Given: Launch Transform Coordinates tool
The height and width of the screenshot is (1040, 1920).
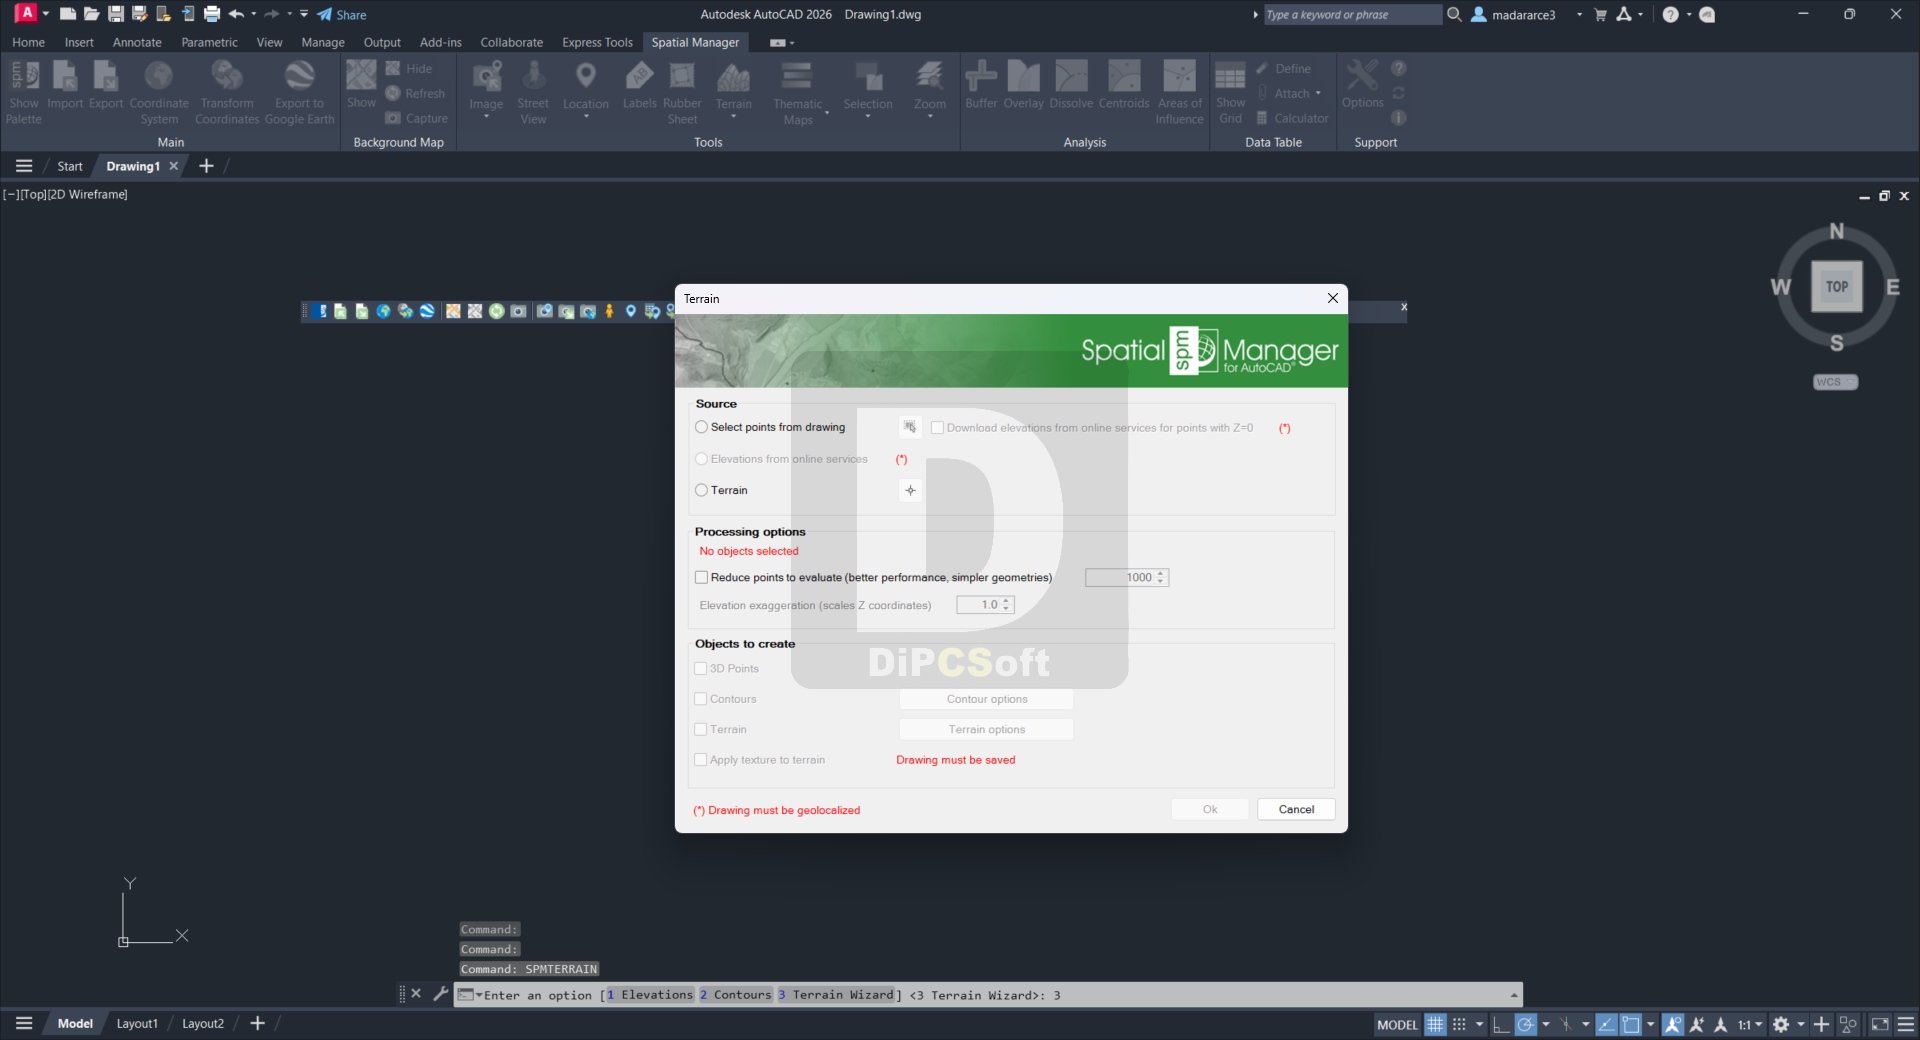Looking at the screenshot, I should (x=227, y=91).
